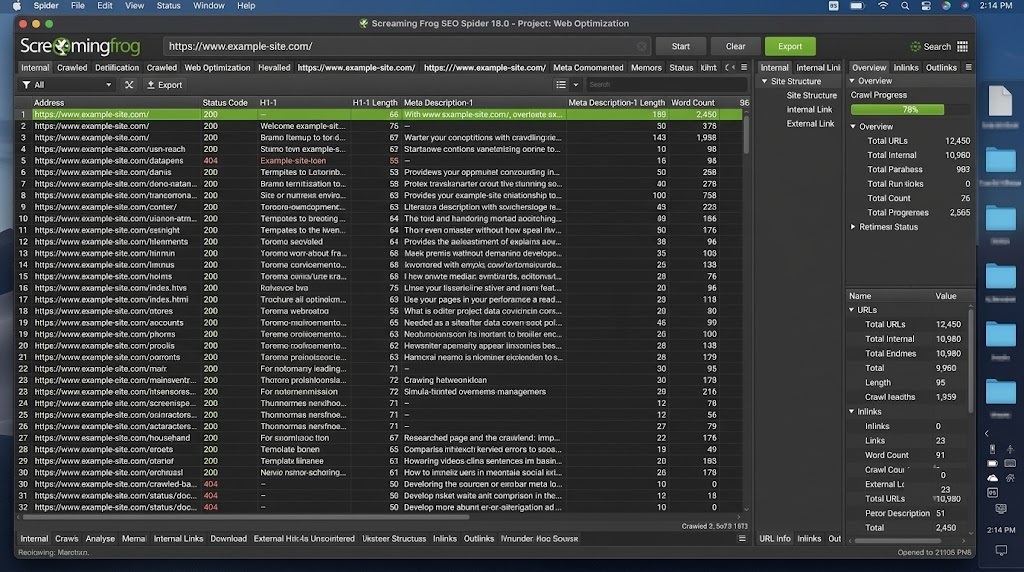This screenshot has height=572, width=1024.
Task: Click the Start crawl button
Action: pos(680,46)
